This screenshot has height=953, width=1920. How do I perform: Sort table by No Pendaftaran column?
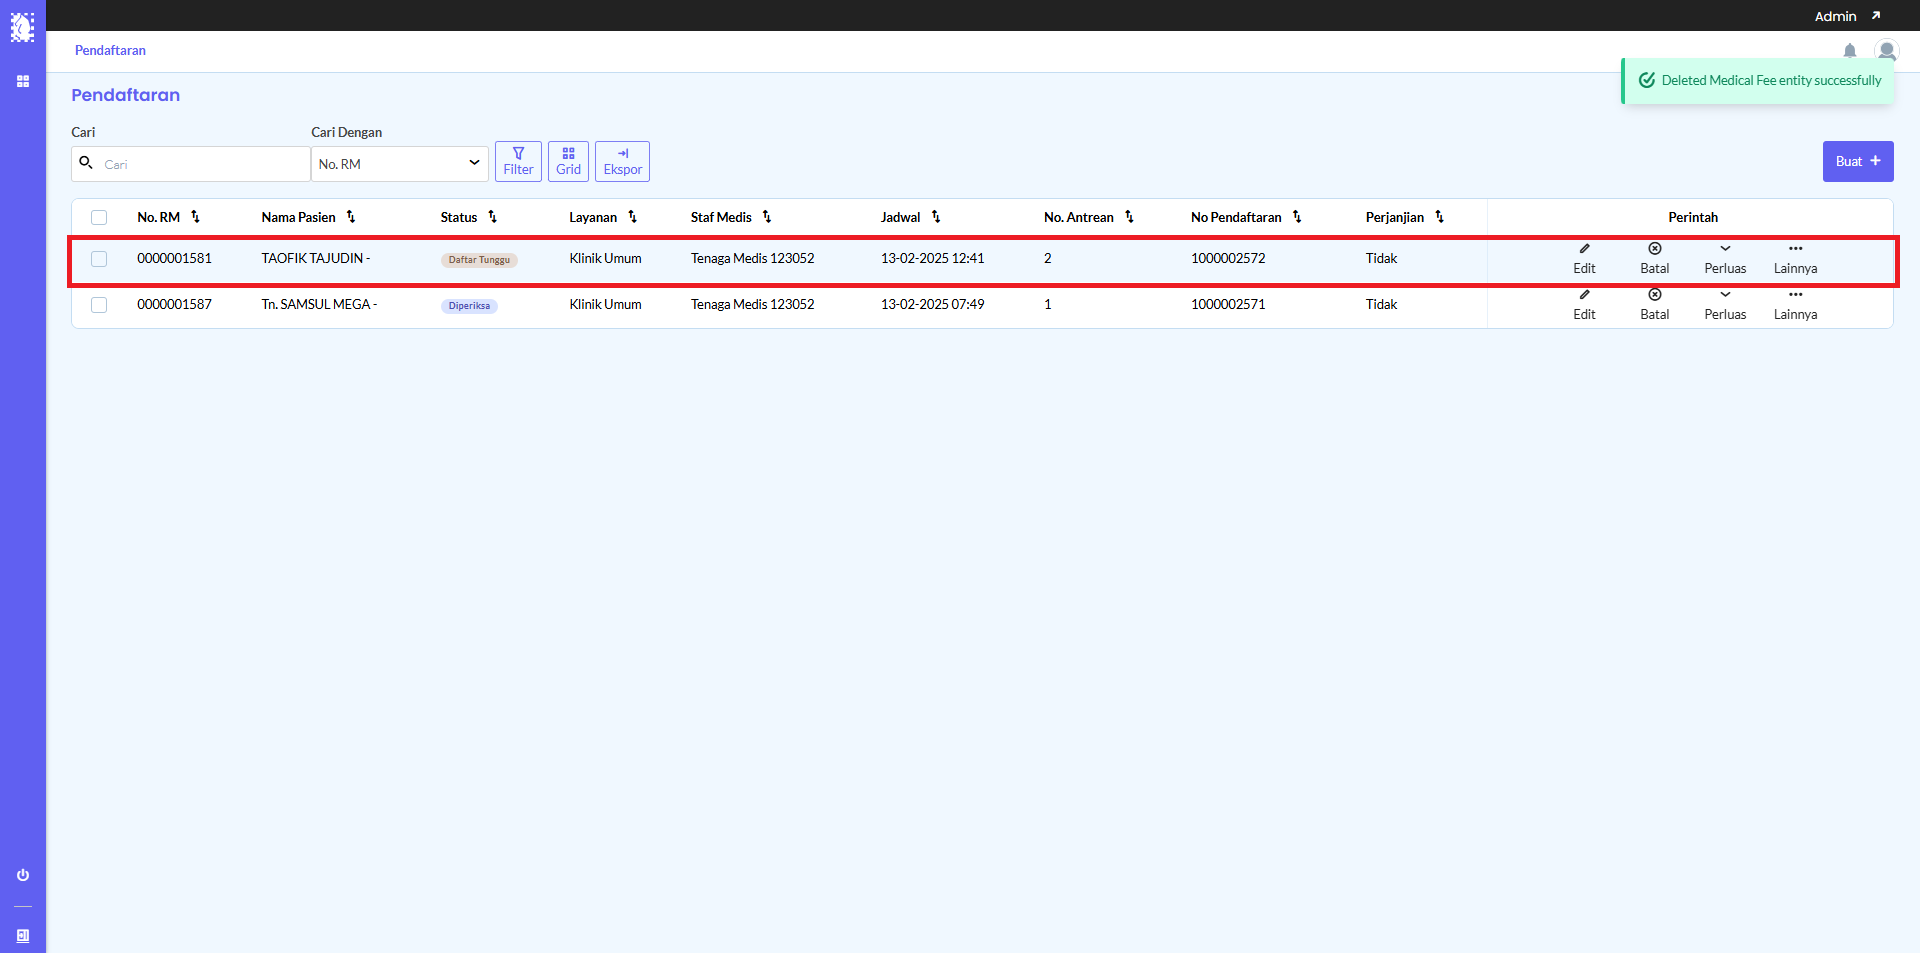click(x=1297, y=217)
